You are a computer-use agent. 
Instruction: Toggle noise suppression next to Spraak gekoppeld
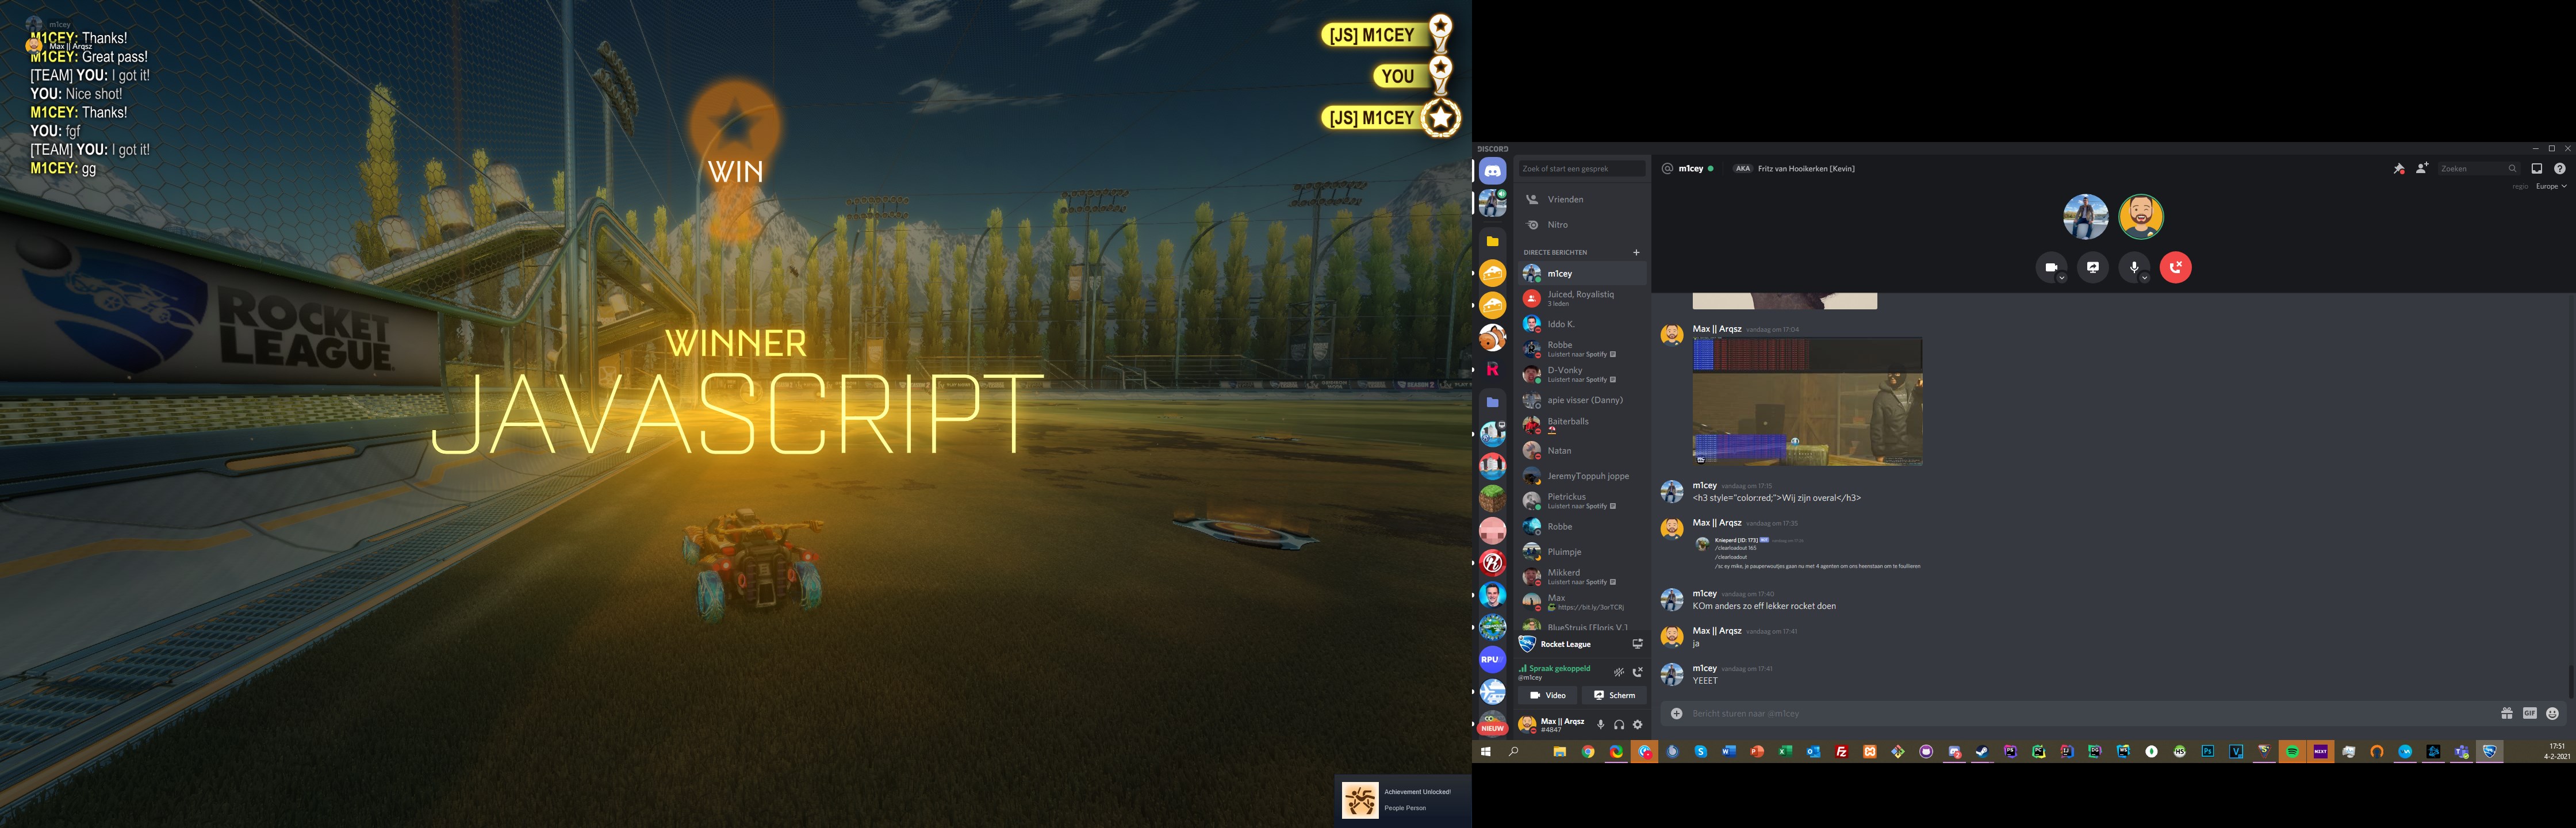(x=1618, y=672)
